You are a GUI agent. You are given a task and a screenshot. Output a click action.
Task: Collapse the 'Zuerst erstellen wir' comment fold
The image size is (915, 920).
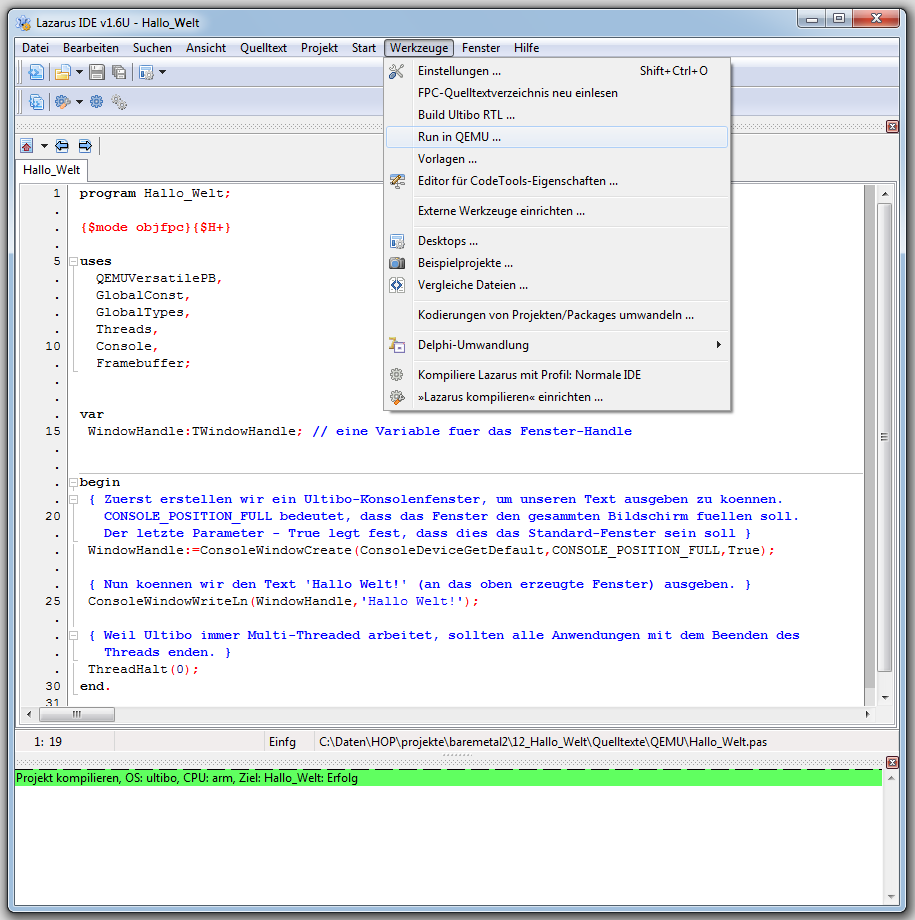click(73, 500)
